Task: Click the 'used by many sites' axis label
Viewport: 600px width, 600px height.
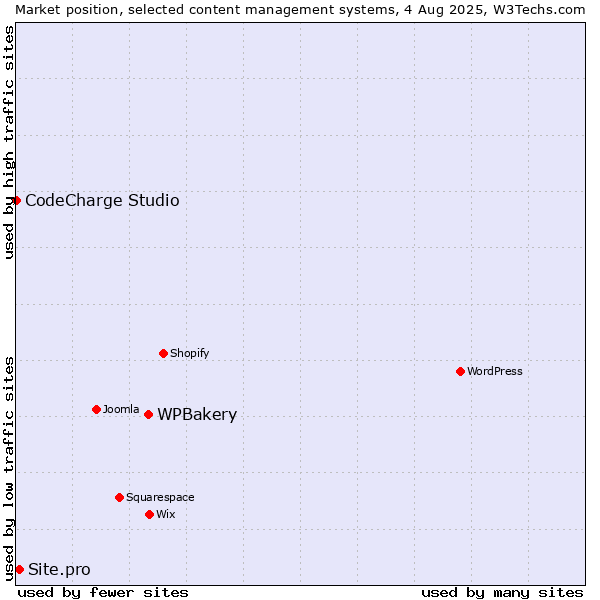Action: click(502, 593)
